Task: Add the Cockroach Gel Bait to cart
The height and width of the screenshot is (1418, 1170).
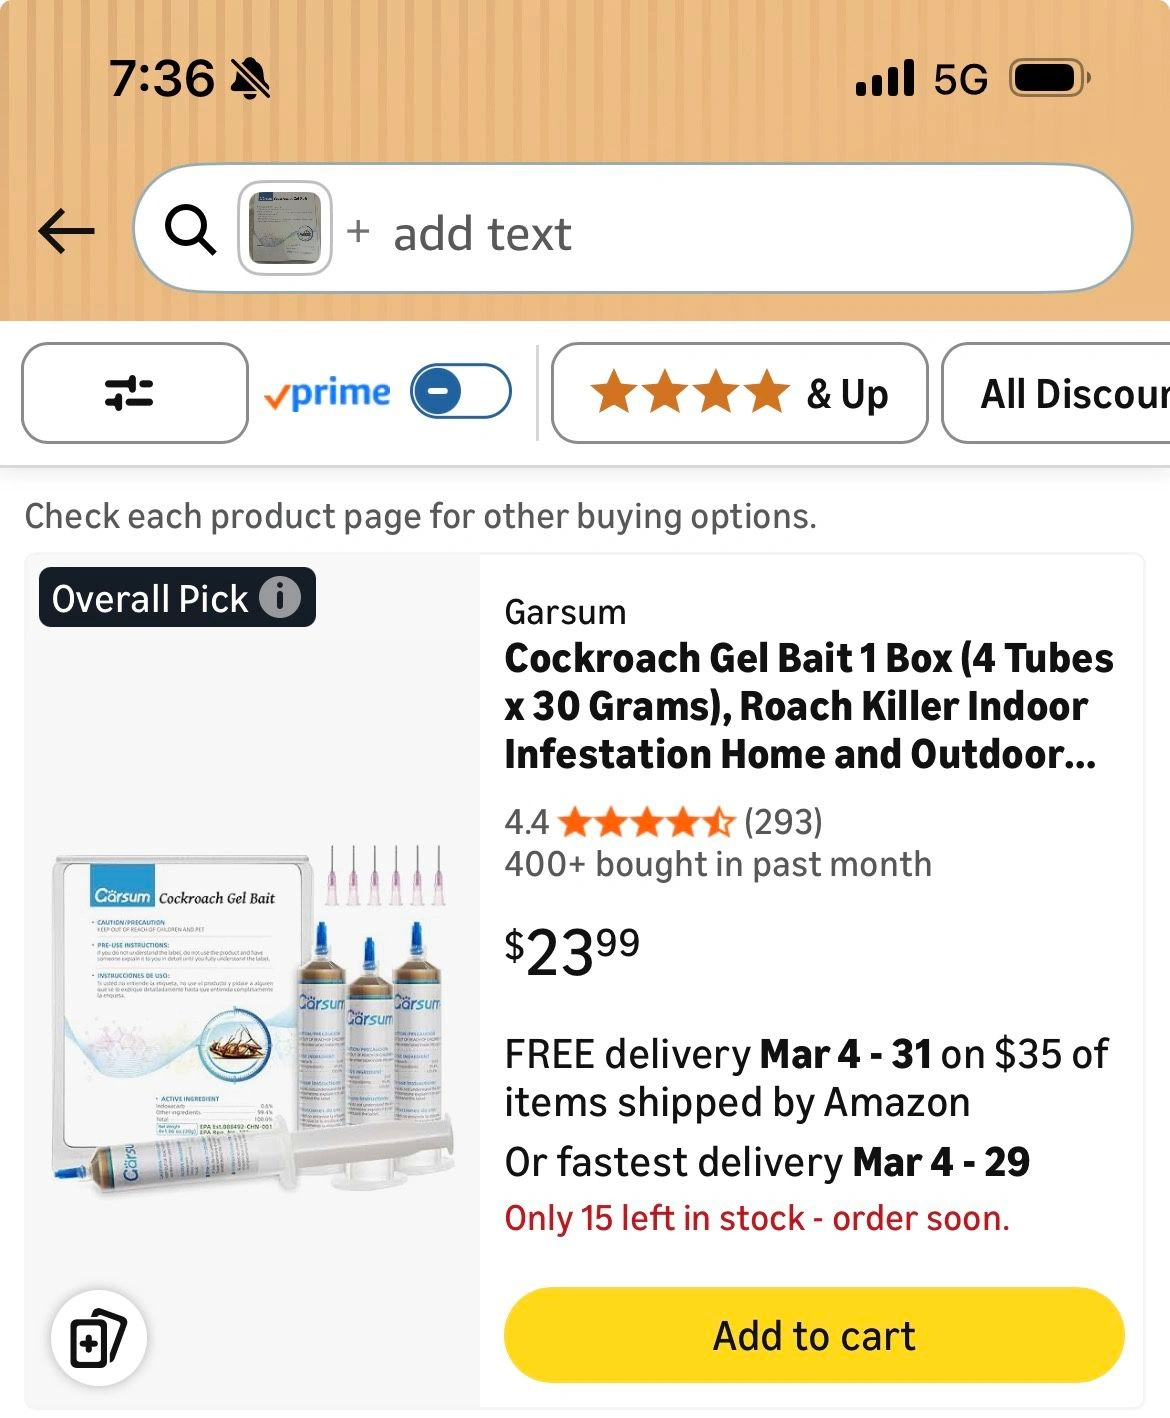Action: [814, 1335]
